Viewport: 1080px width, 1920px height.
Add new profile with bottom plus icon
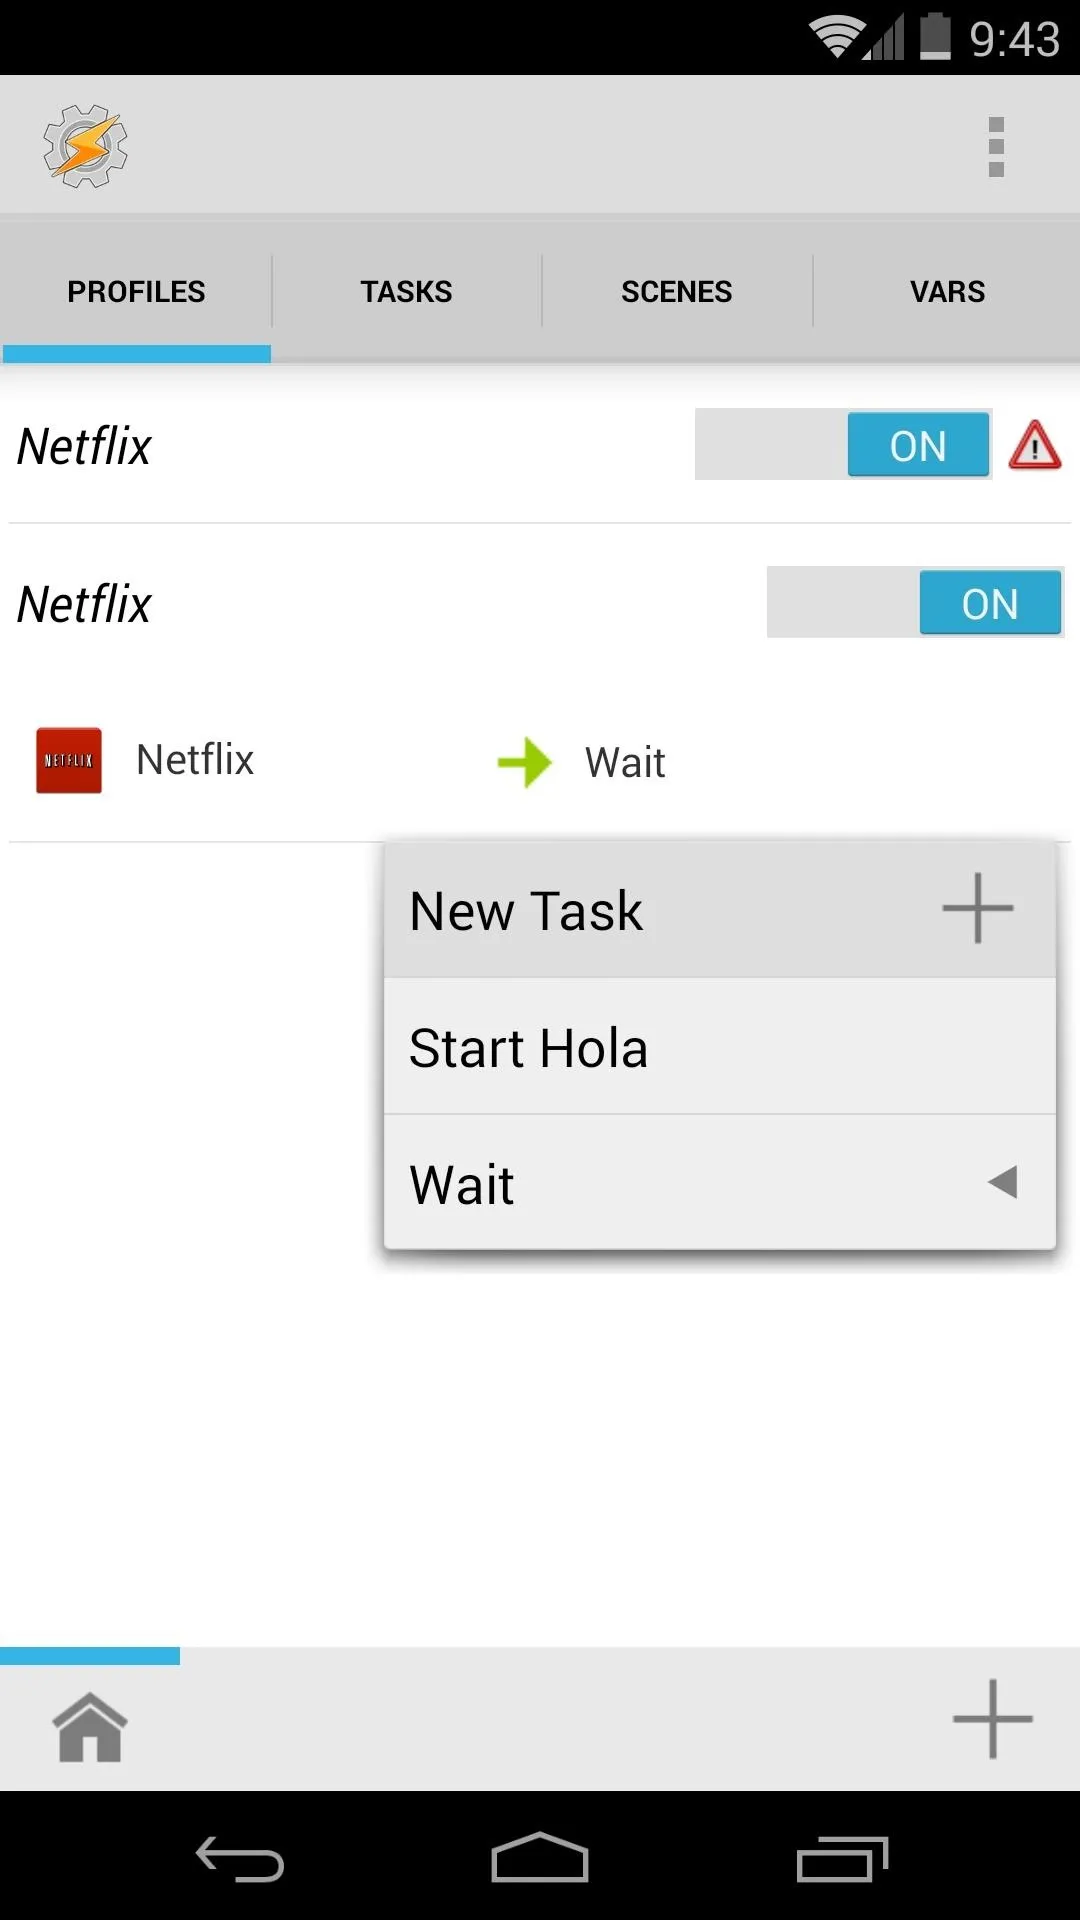click(x=992, y=1719)
